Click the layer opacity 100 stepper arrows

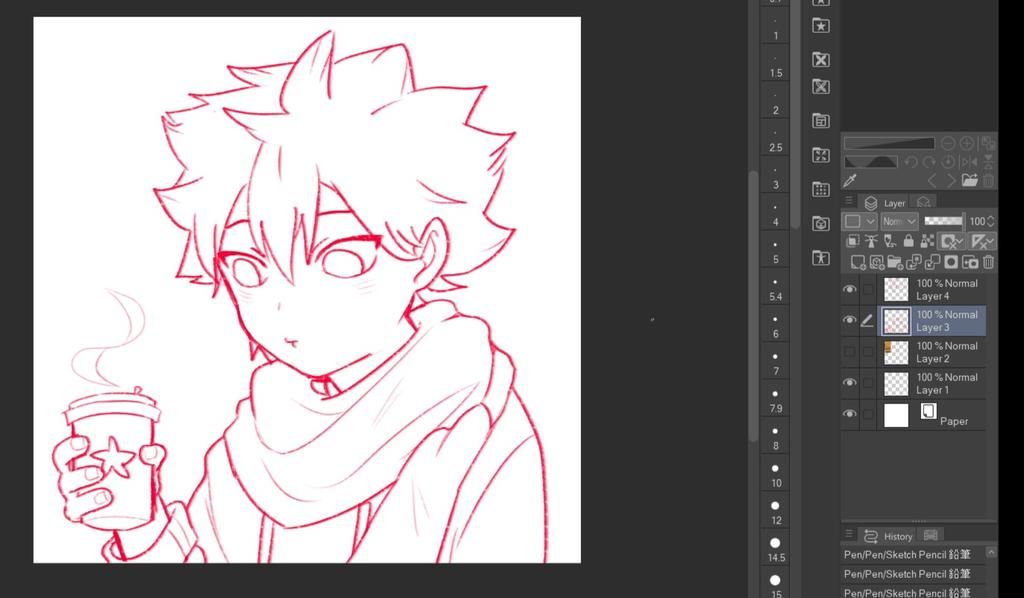click(991, 221)
